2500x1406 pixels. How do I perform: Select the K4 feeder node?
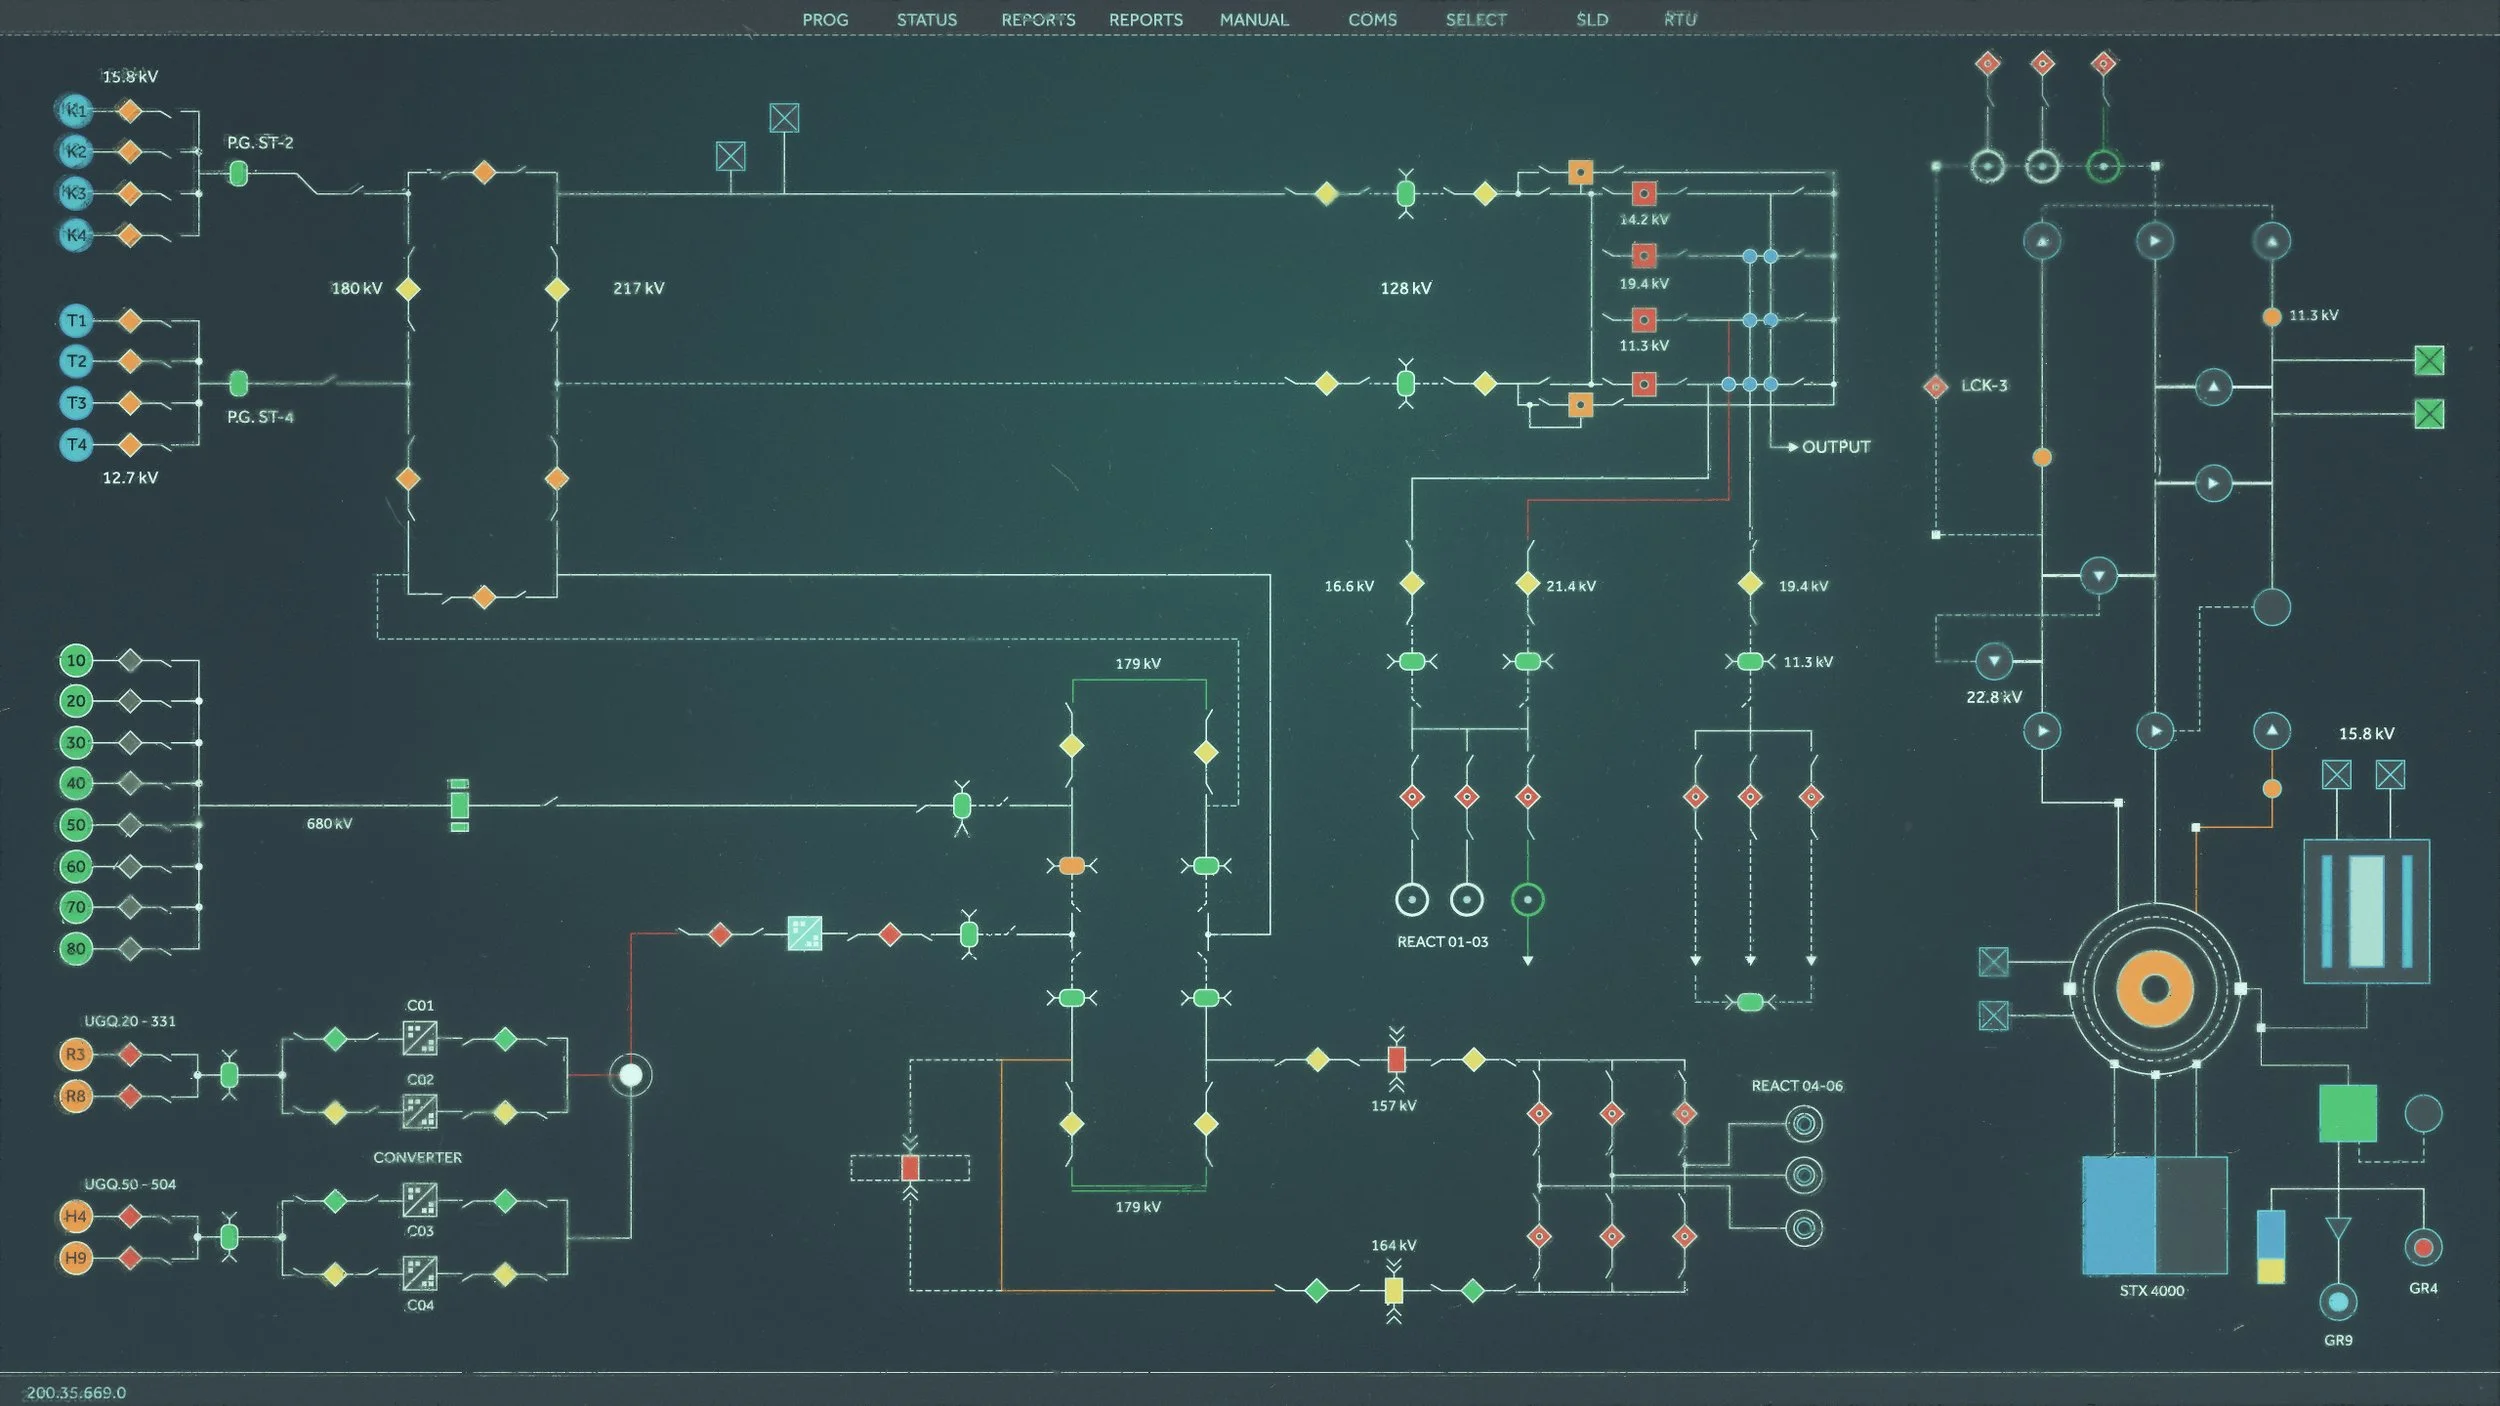point(75,236)
